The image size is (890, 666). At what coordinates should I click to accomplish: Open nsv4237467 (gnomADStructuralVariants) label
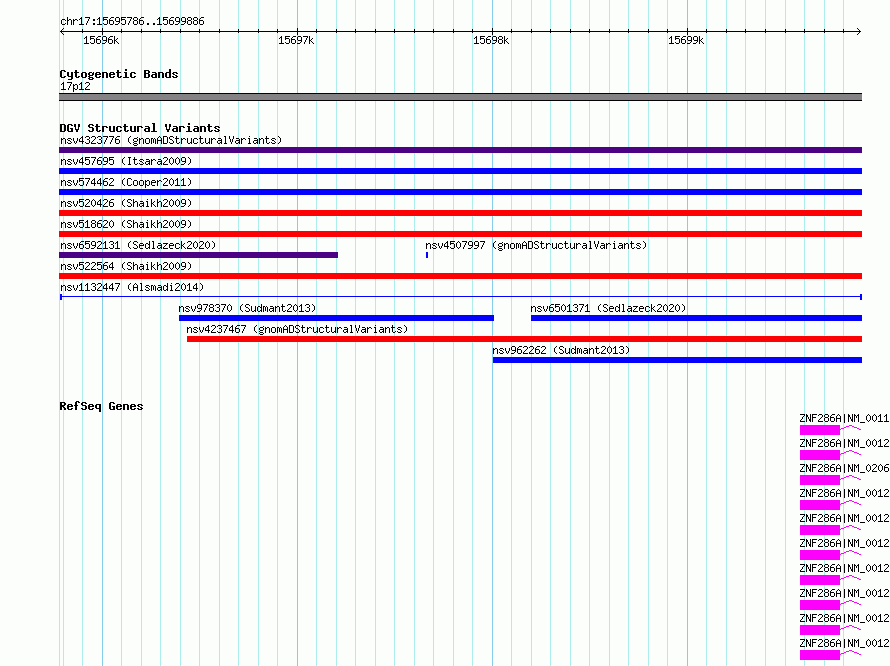[x=297, y=329]
